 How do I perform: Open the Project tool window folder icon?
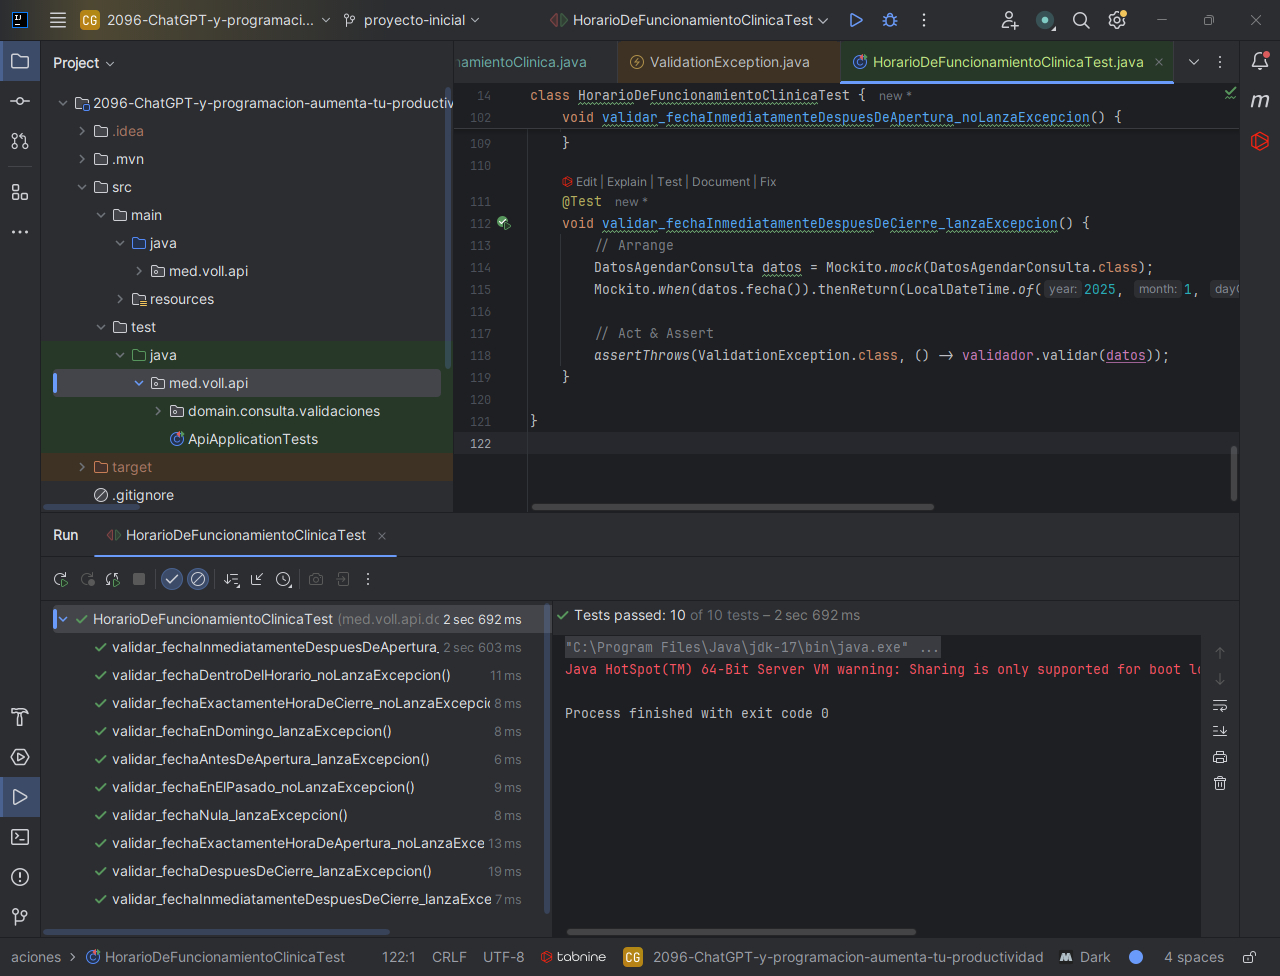[20, 61]
